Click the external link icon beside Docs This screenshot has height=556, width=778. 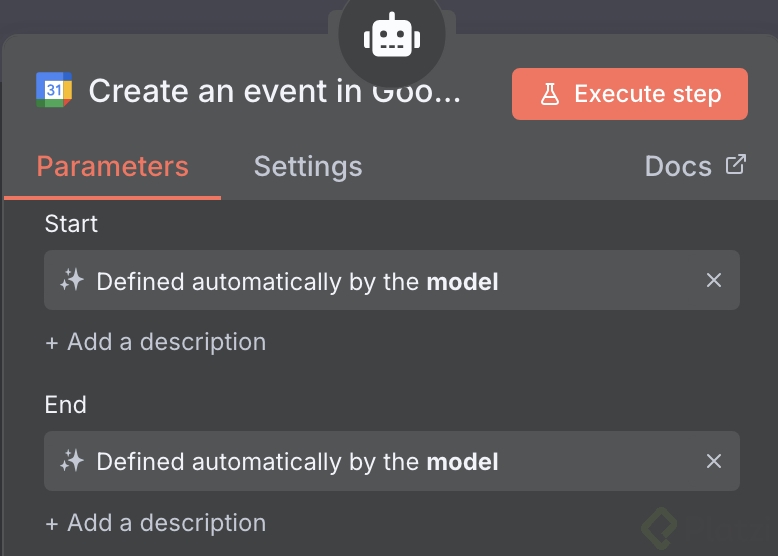coord(736,164)
